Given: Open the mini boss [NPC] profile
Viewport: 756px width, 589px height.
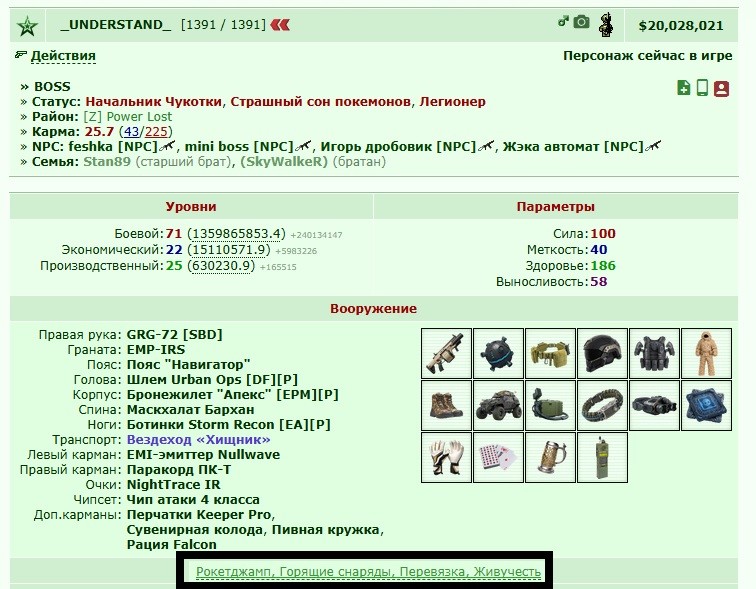Looking at the screenshot, I should pyautogui.click(x=239, y=147).
